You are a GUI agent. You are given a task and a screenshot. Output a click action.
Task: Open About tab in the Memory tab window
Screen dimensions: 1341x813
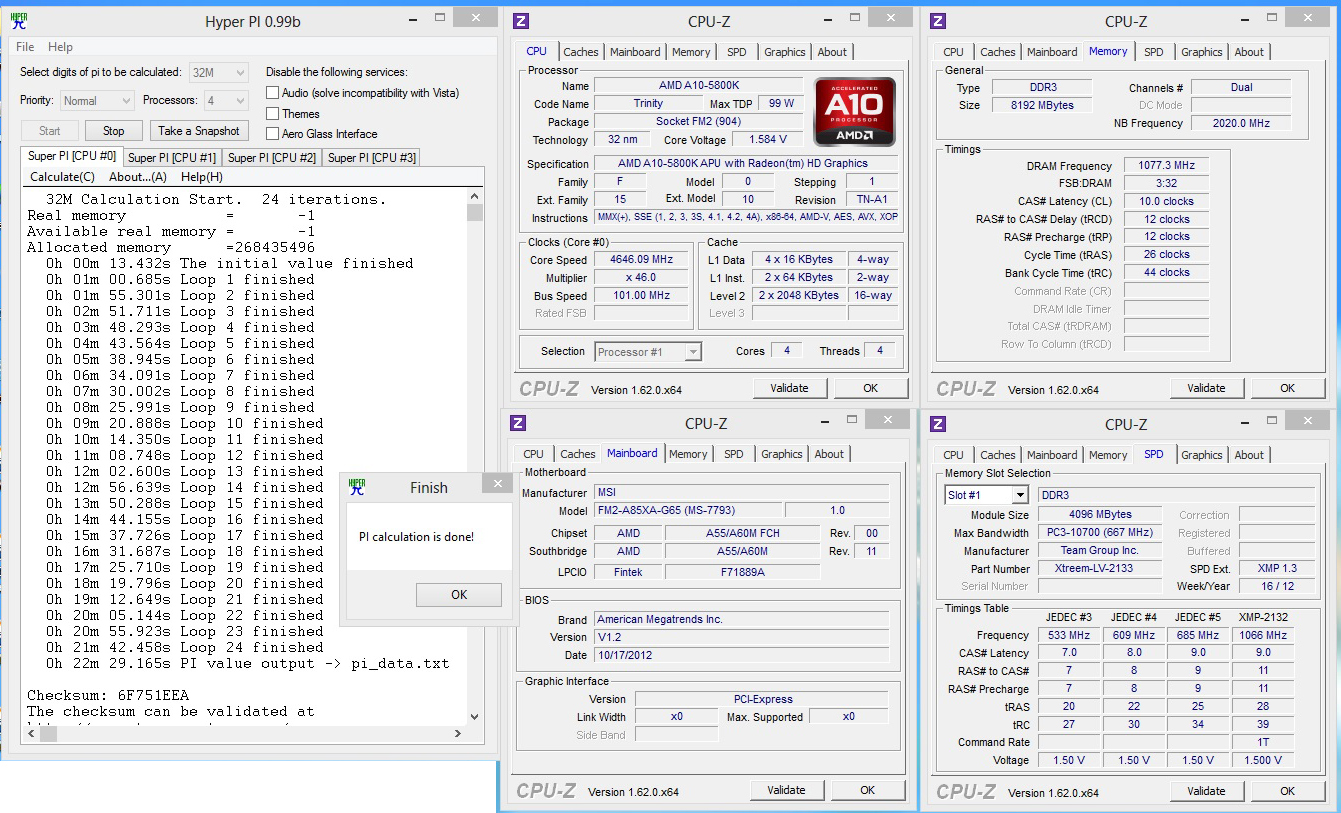click(x=1249, y=52)
